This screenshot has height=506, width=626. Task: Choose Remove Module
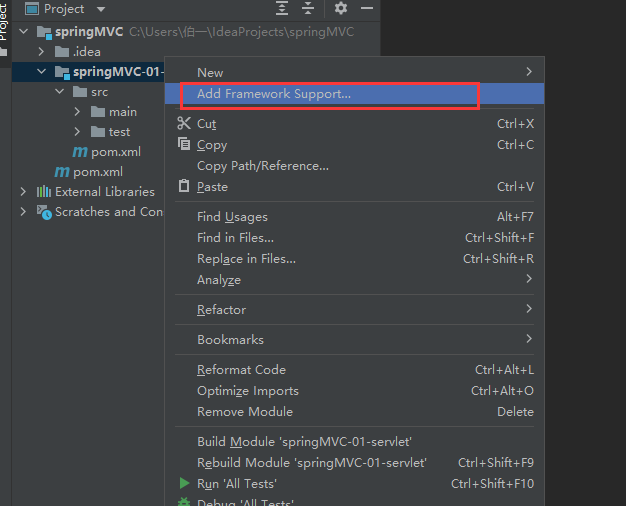click(x=355, y=412)
